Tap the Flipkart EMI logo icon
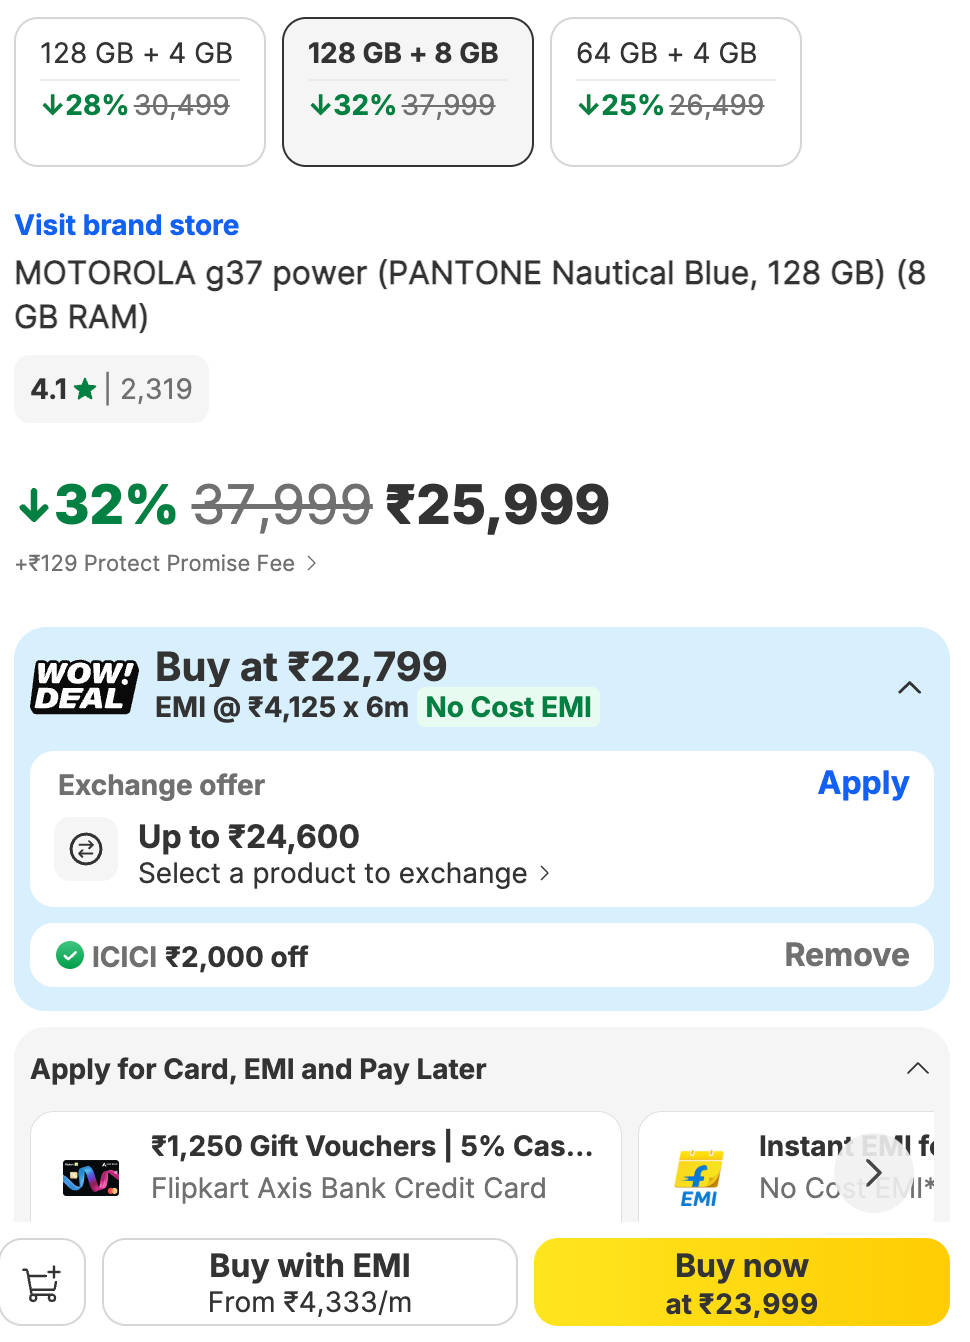The height and width of the screenshot is (1342, 970). (x=698, y=1178)
